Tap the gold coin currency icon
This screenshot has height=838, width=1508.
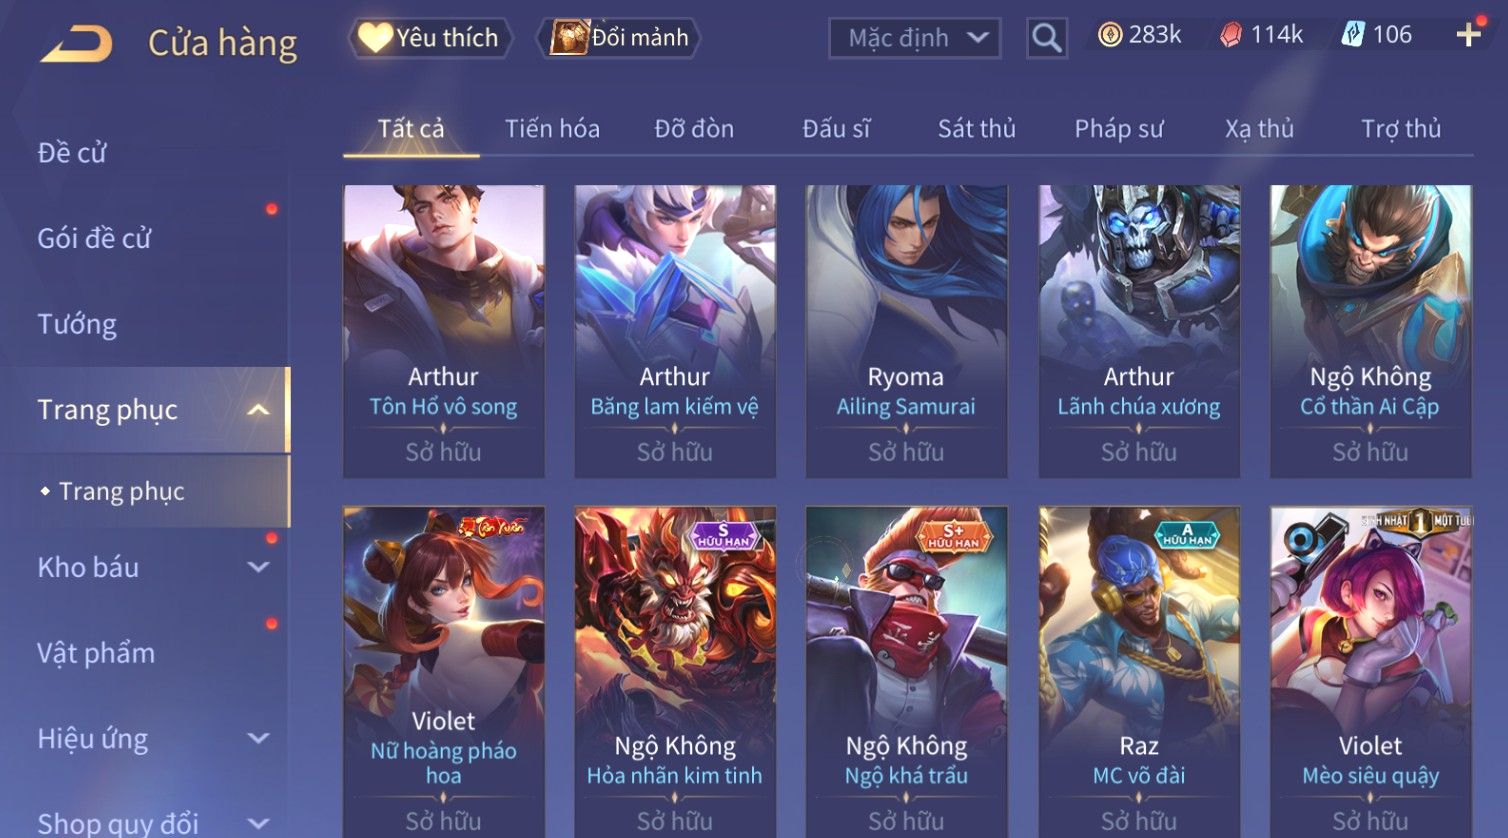(1110, 36)
